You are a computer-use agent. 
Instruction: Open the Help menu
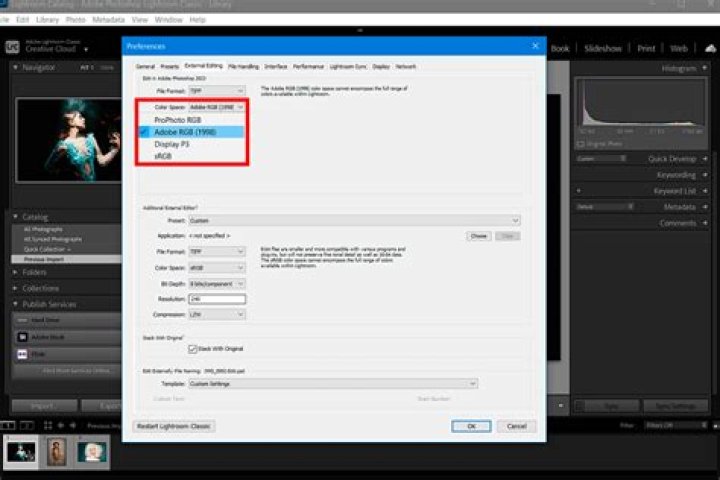[197, 20]
